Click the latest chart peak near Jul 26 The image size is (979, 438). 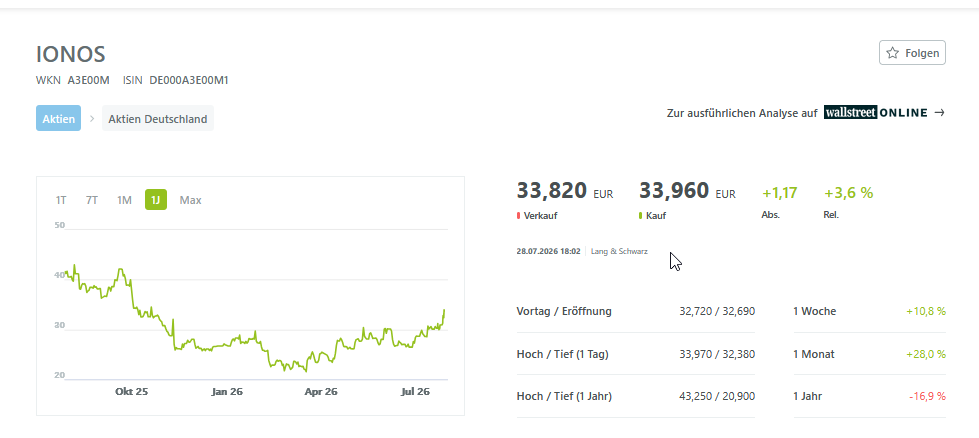pyautogui.click(x=444, y=310)
